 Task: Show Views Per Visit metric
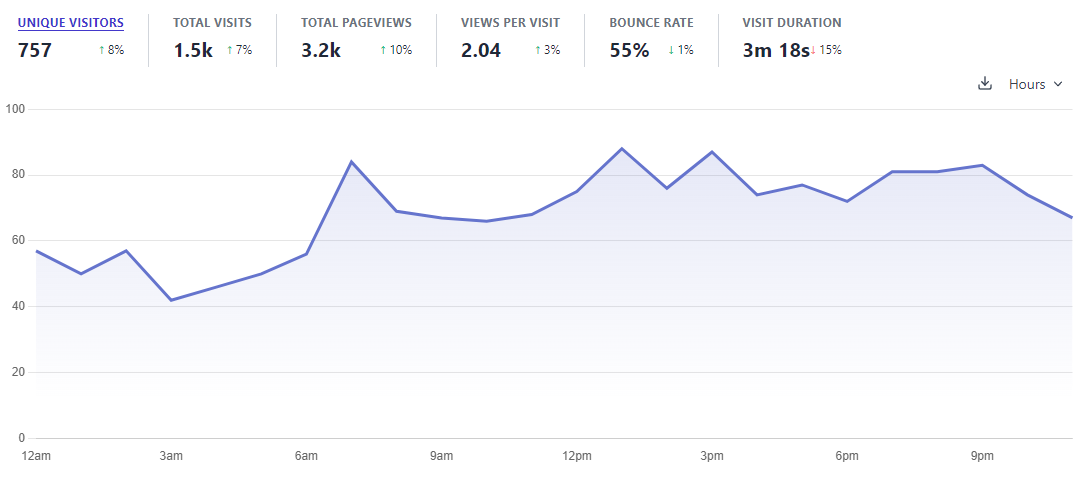coord(511,23)
